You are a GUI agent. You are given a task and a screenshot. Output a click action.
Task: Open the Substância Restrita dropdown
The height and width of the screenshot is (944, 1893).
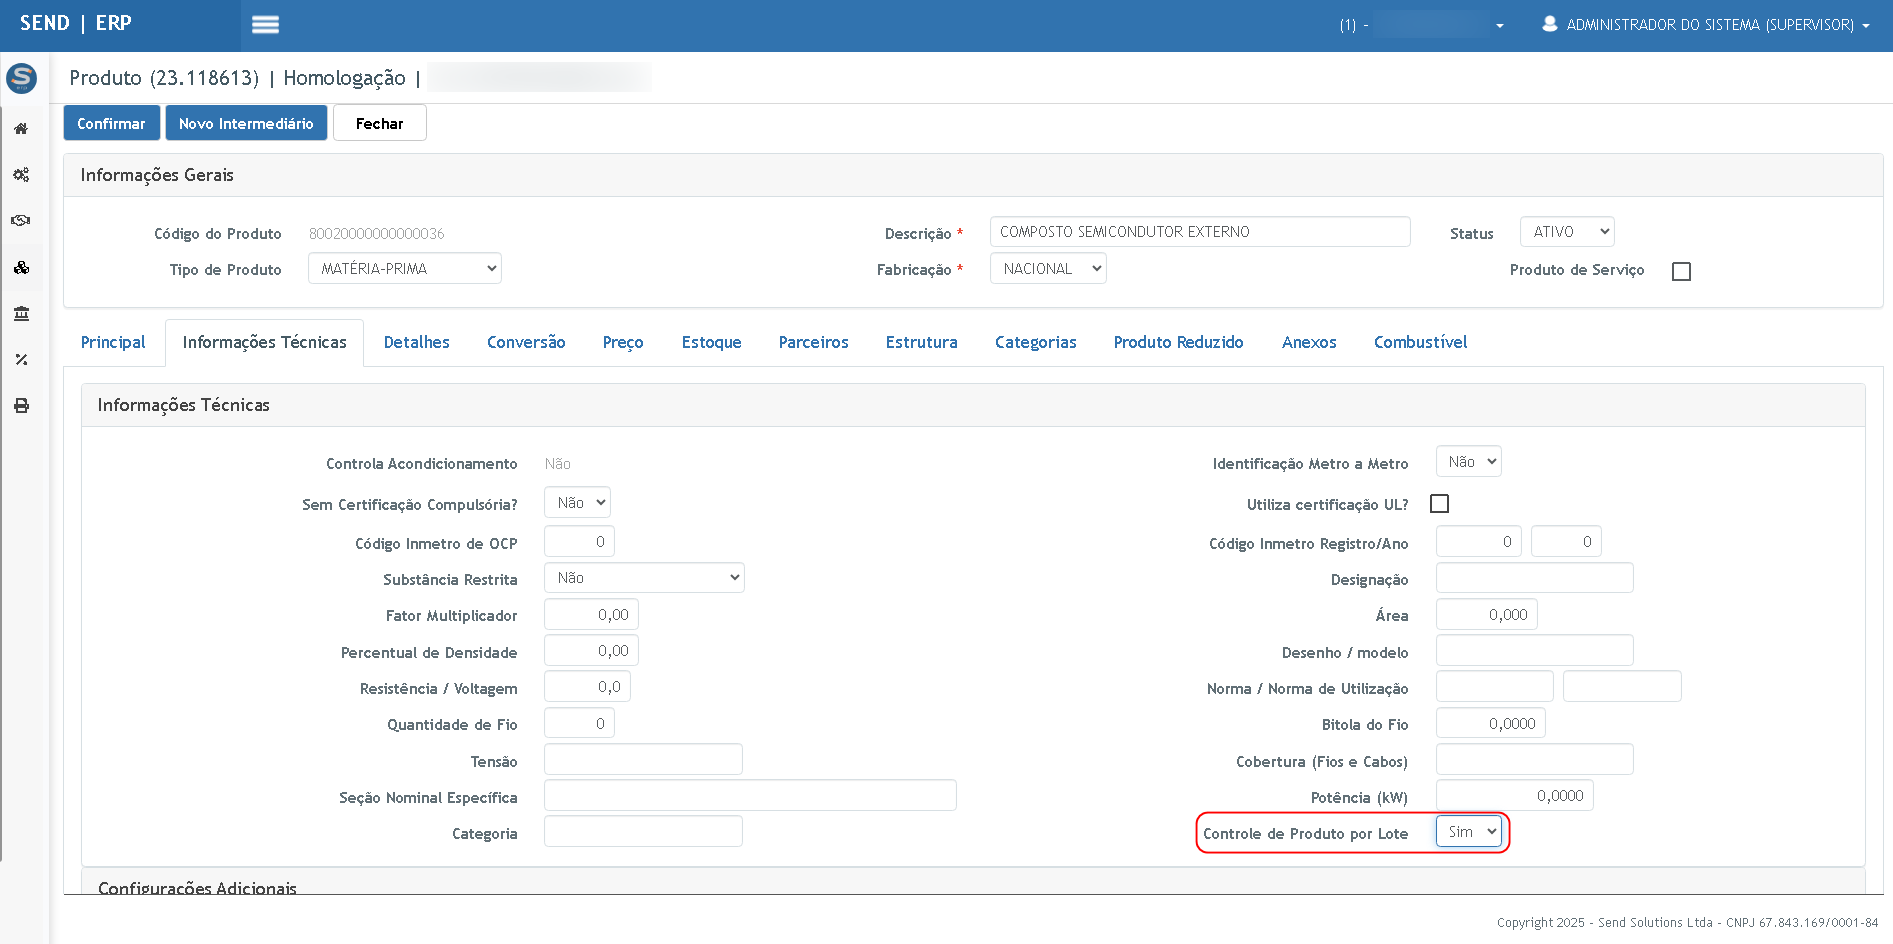tap(644, 578)
